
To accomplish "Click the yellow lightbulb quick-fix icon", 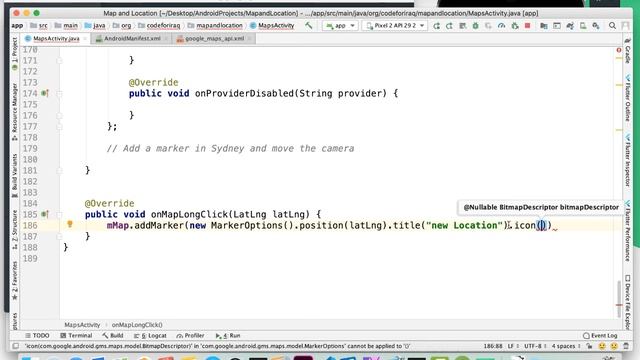I will 70,224.
